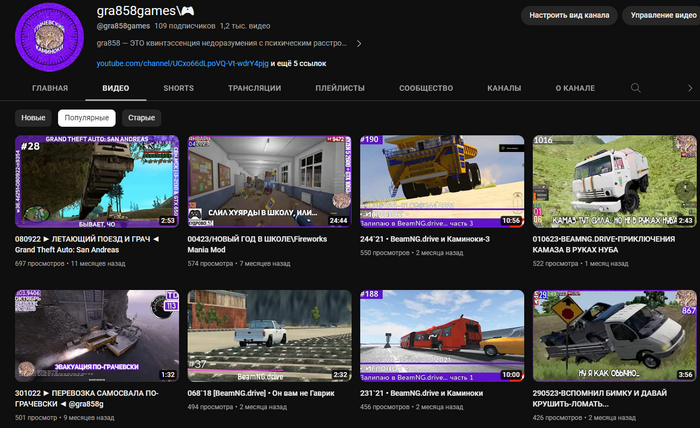Open video title '244'21 • BeamNG.drive и Каминоки-3'
The height and width of the screenshot is (428, 700).
click(x=436, y=240)
